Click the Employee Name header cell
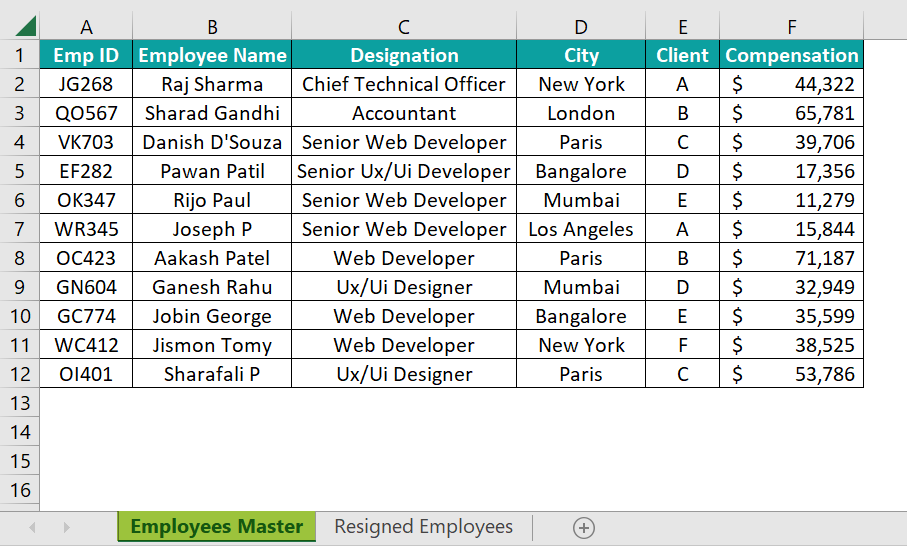Viewport: 907px width, 546px height. pos(212,55)
